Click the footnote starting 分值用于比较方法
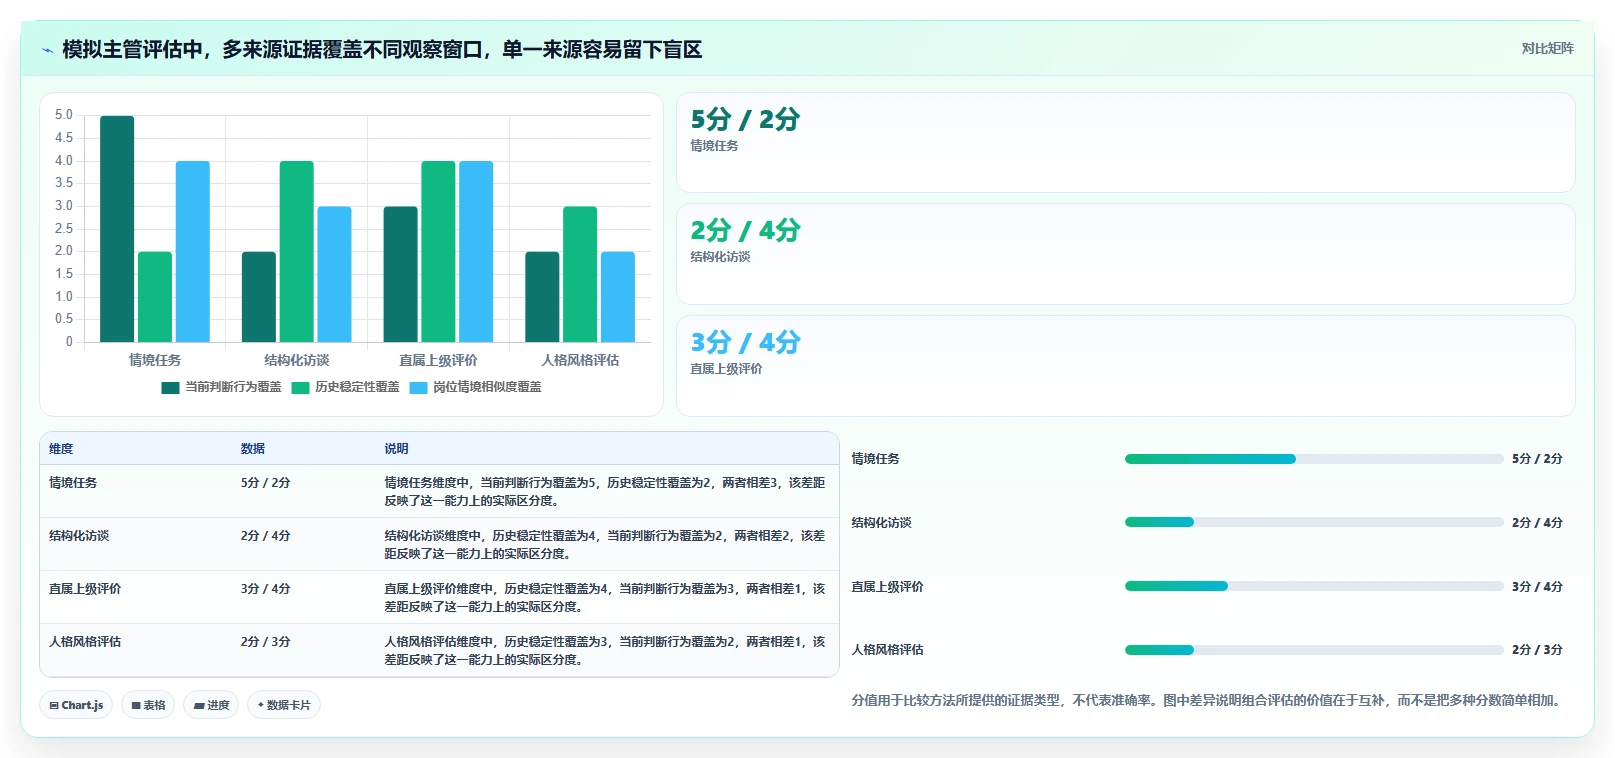The width and height of the screenshot is (1615, 758). point(1207,701)
